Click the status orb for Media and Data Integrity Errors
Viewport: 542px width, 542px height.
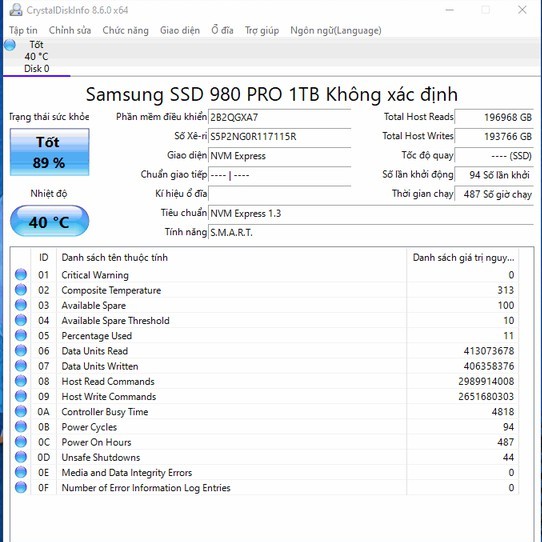coord(21,472)
